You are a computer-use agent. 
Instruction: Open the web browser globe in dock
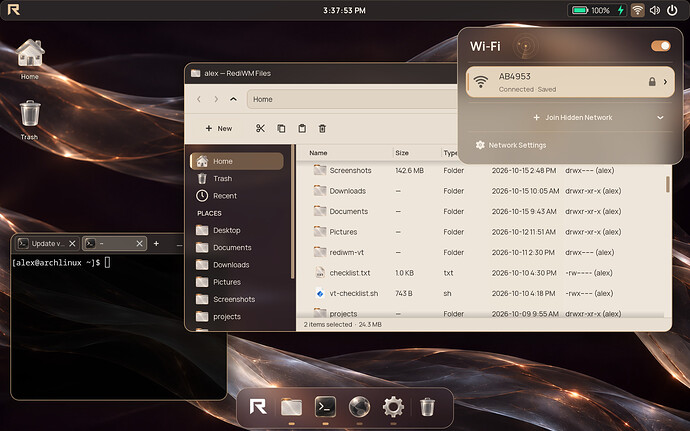(x=359, y=407)
